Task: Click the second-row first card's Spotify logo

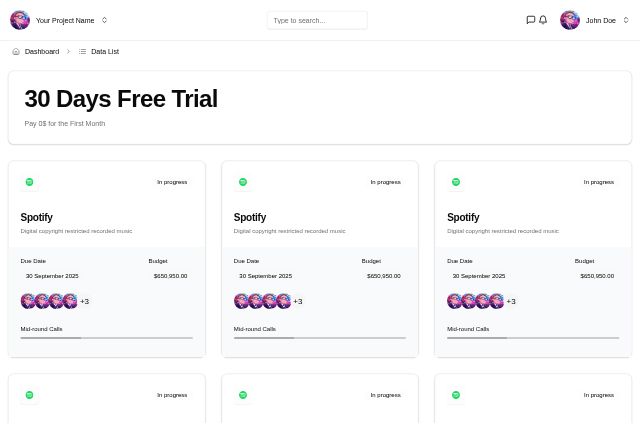Action: [29, 395]
